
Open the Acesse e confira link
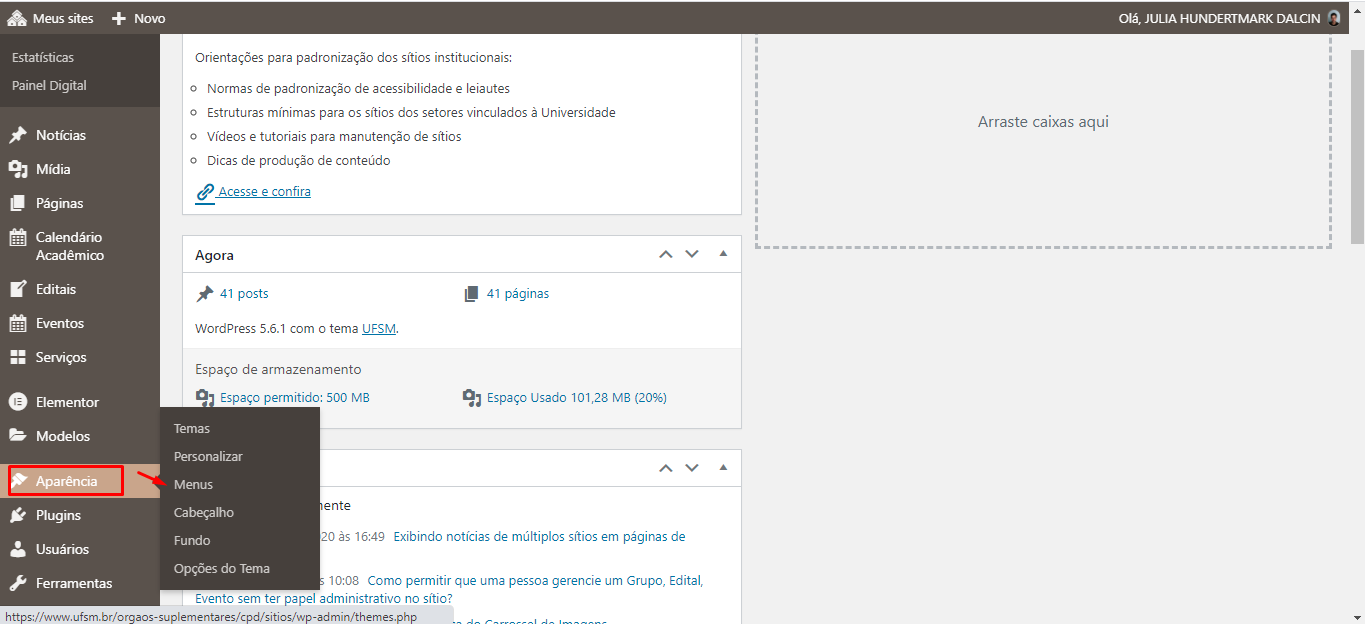(264, 191)
